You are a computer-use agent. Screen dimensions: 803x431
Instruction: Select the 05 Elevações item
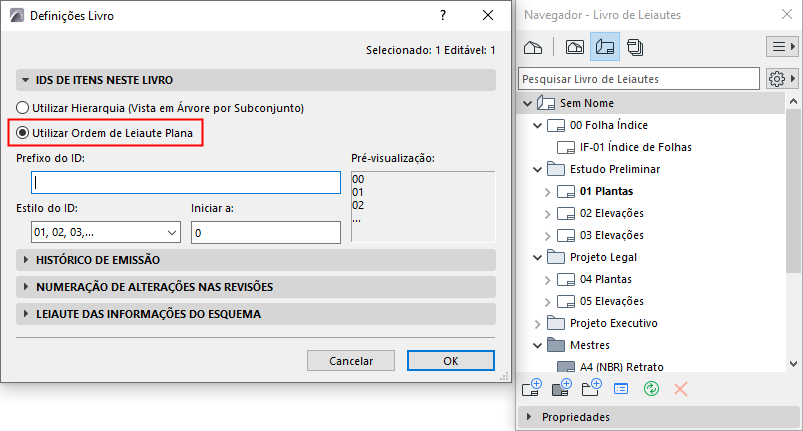(612, 301)
